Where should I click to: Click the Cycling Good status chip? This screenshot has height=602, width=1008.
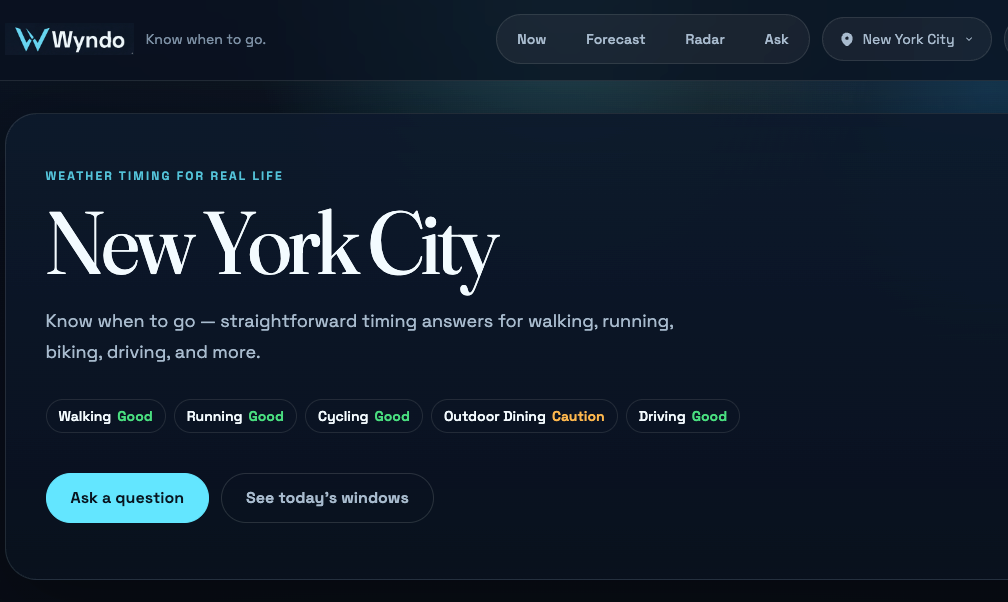point(363,416)
